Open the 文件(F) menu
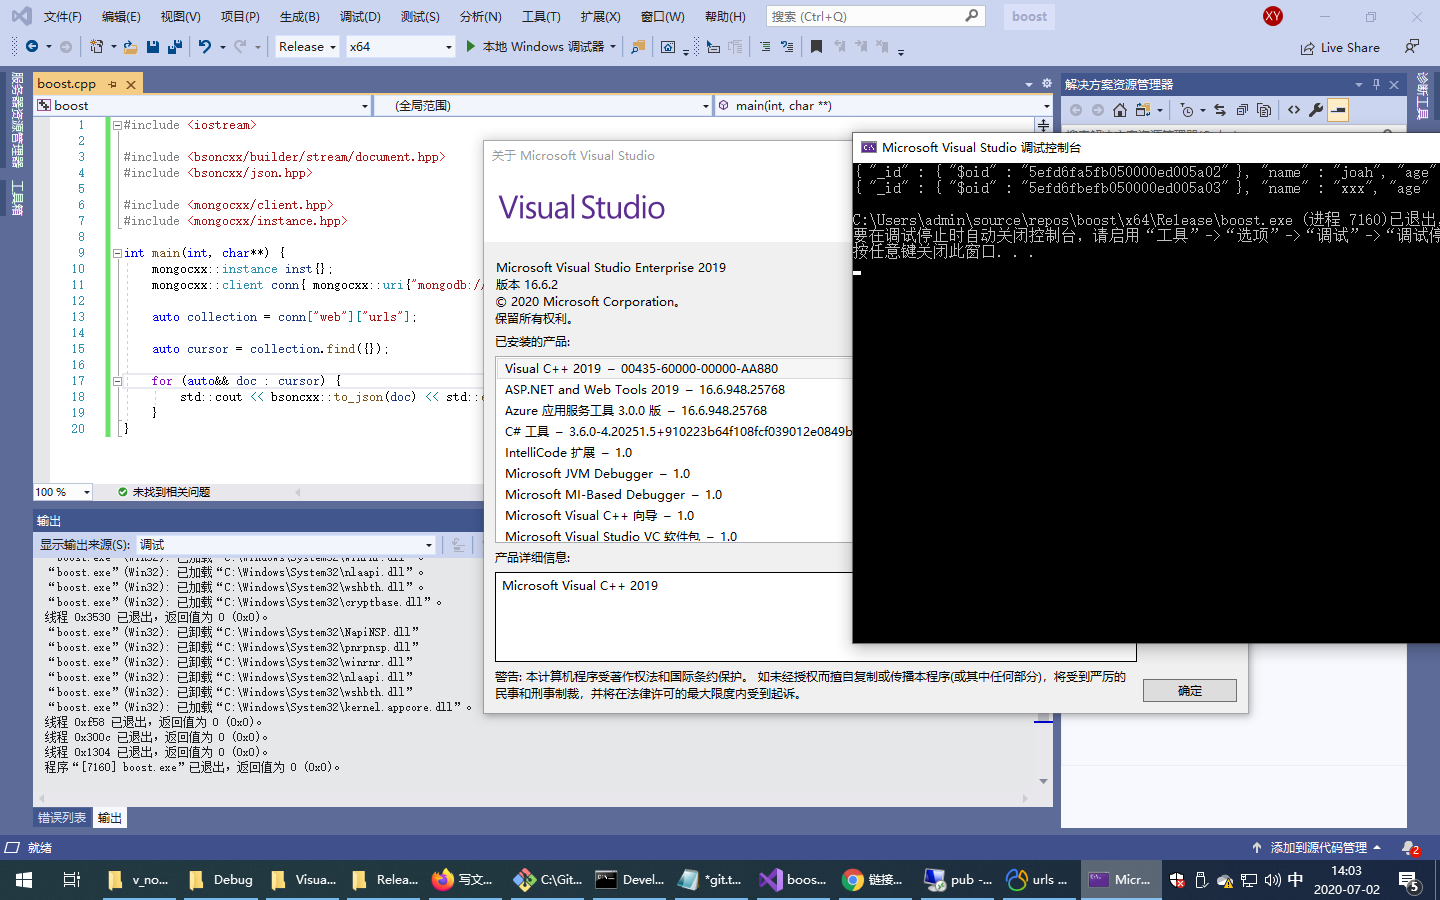1440x900 pixels. [63, 17]
